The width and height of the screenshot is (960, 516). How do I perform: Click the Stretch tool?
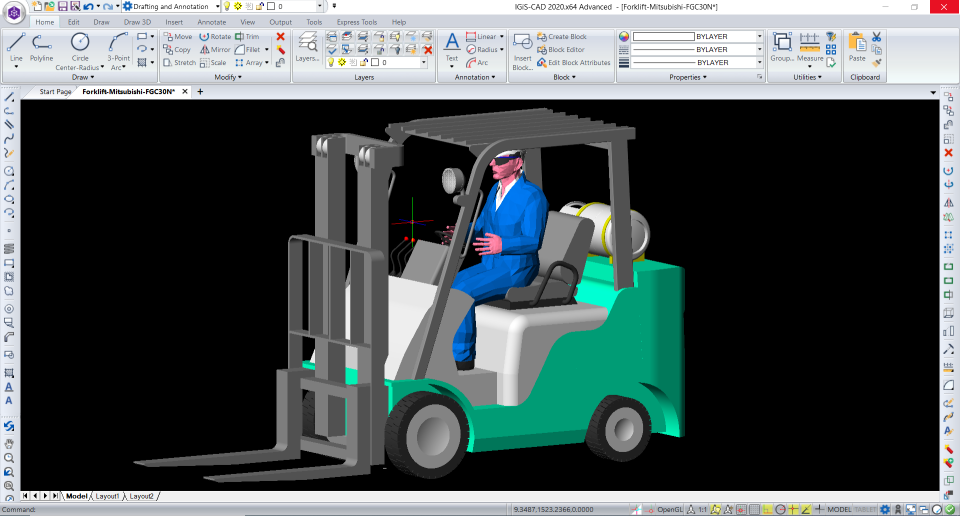coord(179,62)
